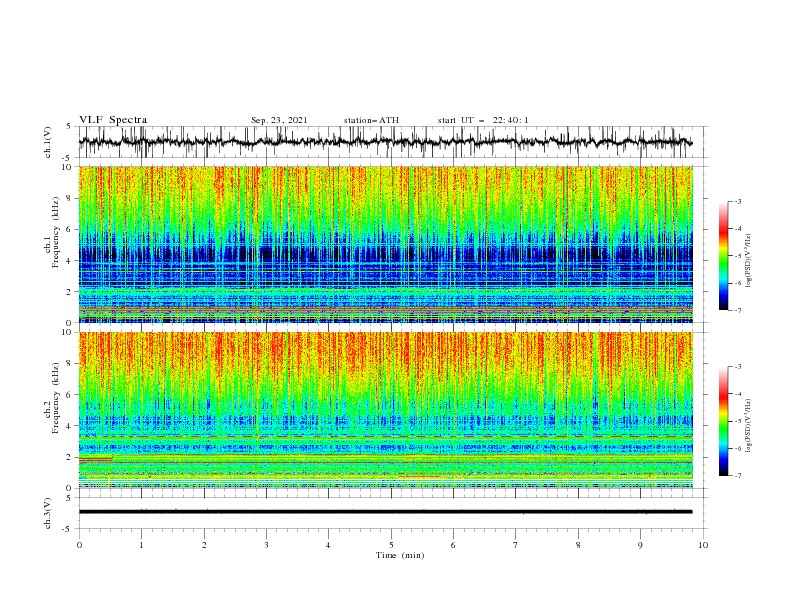Click the 'station=ATH' label
This screenshot has height=612, width=792.
point(371,120)
